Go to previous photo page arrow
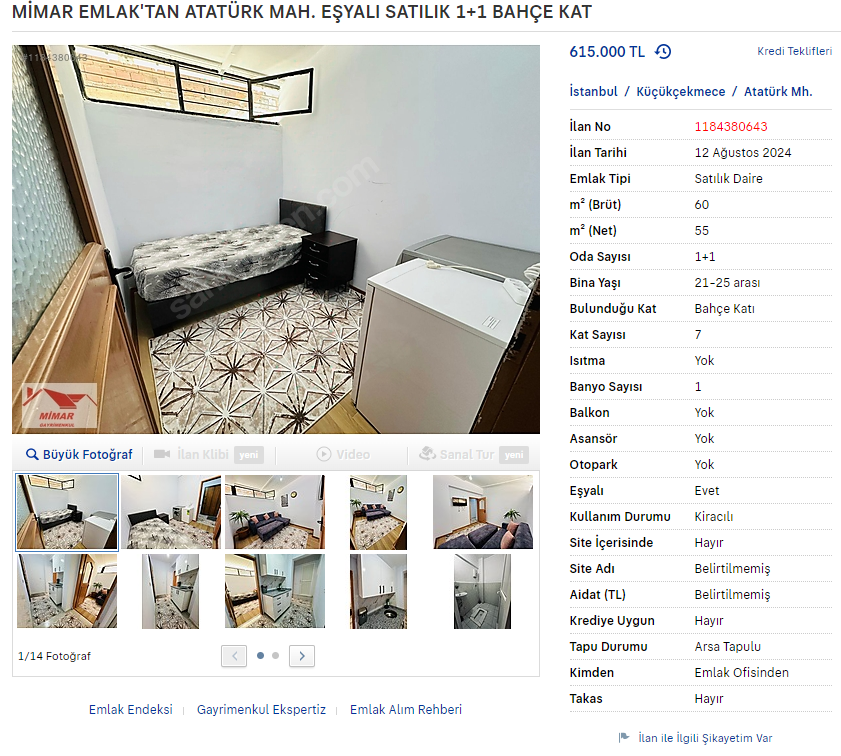Image resolution: width=841 pixels, height=756 pixels. (x=234, y=656)
